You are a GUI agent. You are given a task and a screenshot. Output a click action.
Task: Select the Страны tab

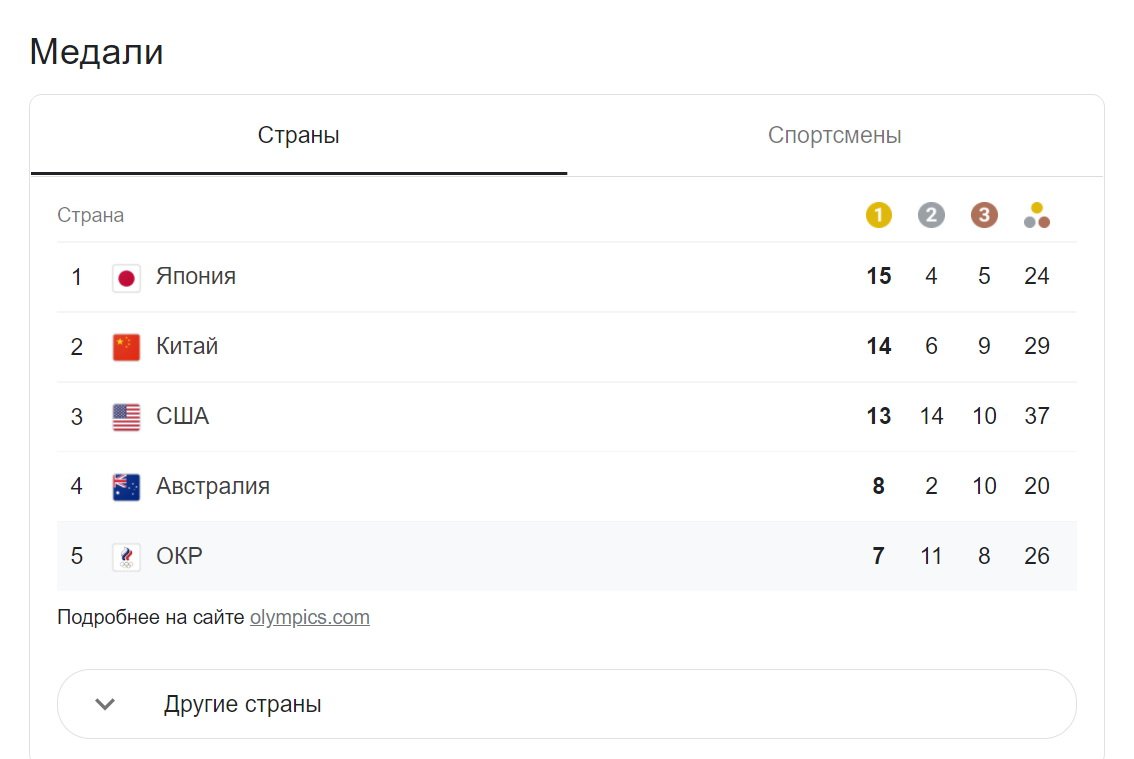[298, 135]
